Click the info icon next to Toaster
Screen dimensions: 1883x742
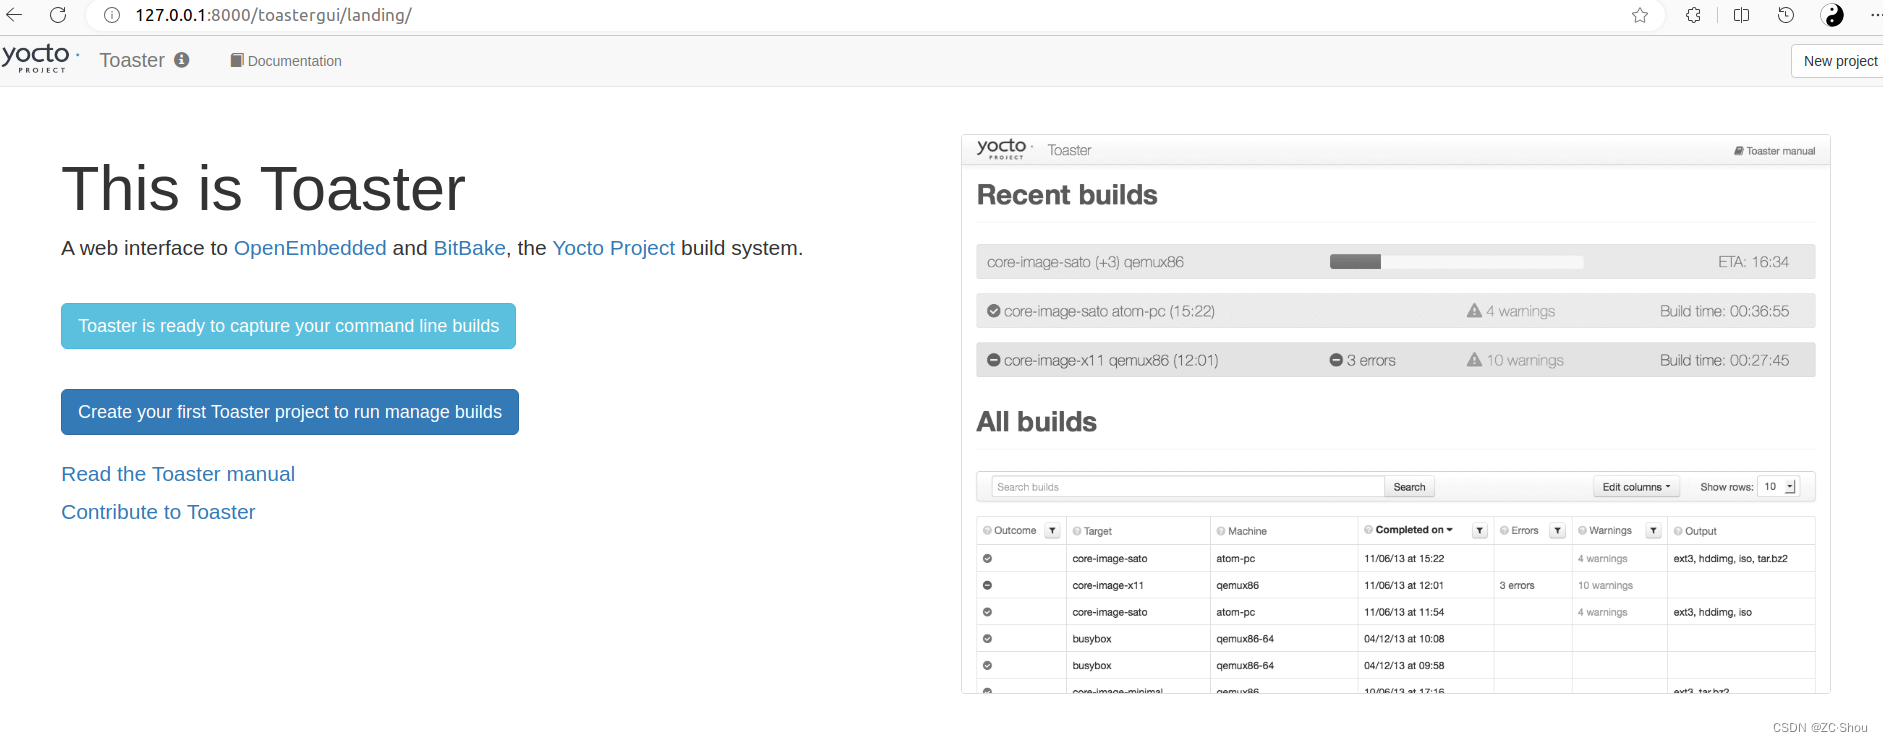tap(181, 60)
